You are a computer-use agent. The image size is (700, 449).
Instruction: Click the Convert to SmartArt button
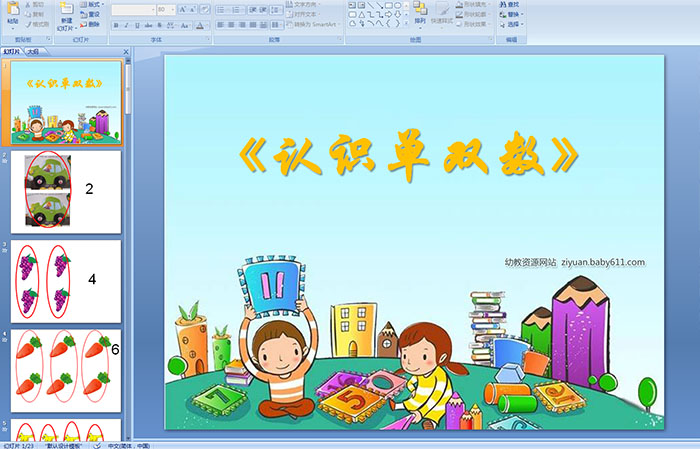[313, 24]
